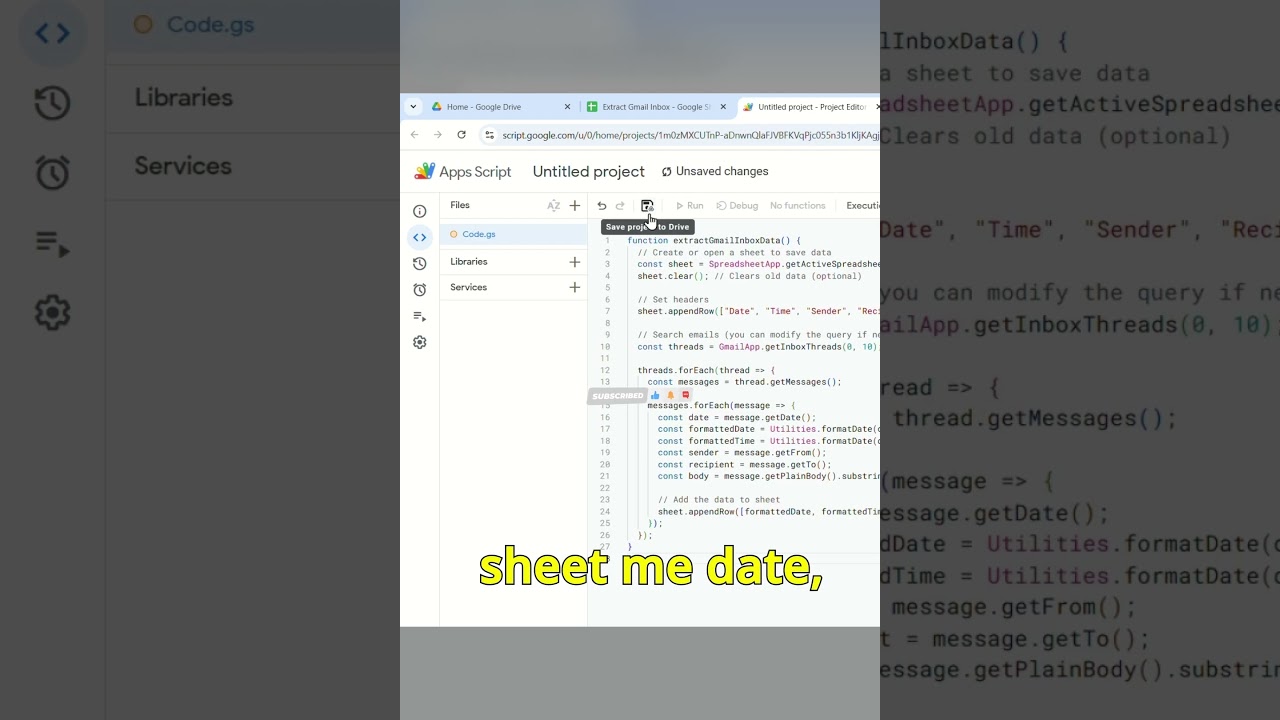Go back with browser back arrow

(x=415, y=135)
